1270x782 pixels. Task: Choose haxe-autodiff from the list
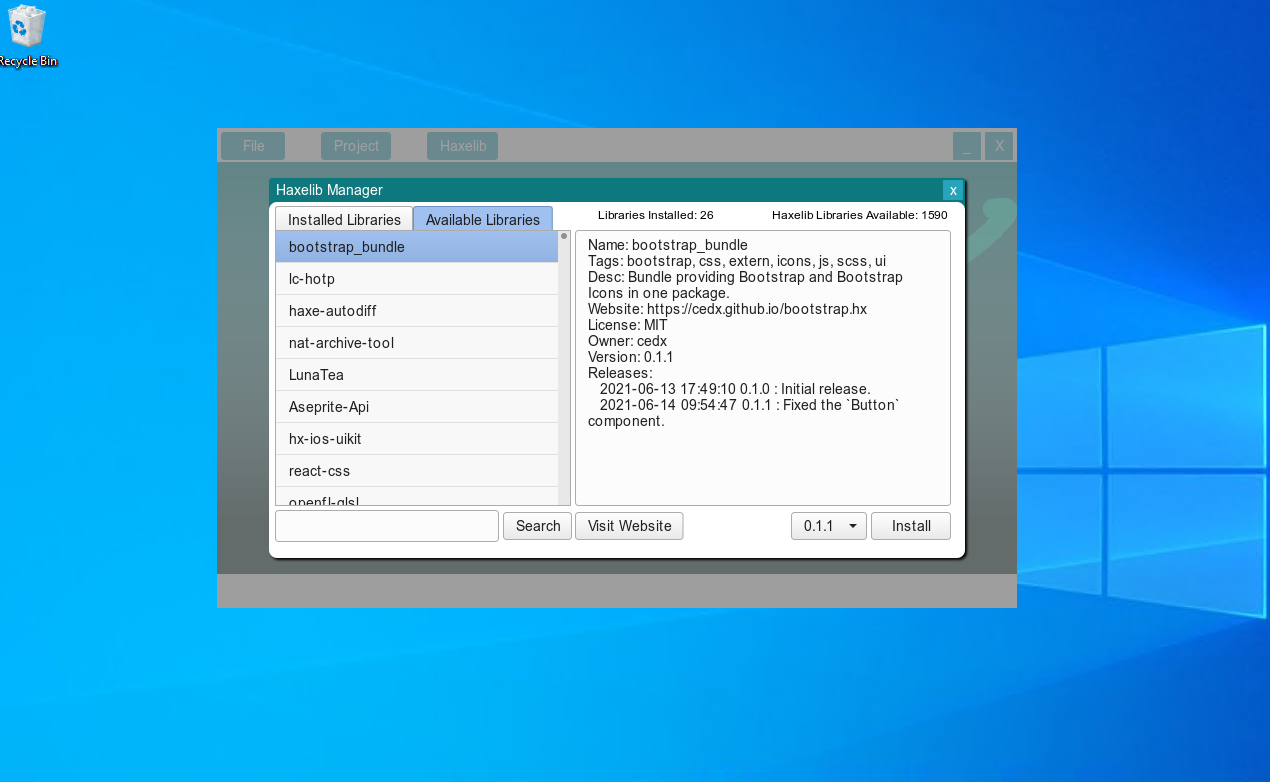[416, 311]
